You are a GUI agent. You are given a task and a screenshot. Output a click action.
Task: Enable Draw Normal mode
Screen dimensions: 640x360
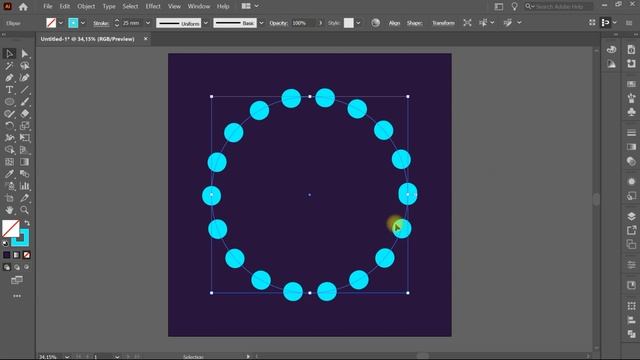tap(7, 267)
